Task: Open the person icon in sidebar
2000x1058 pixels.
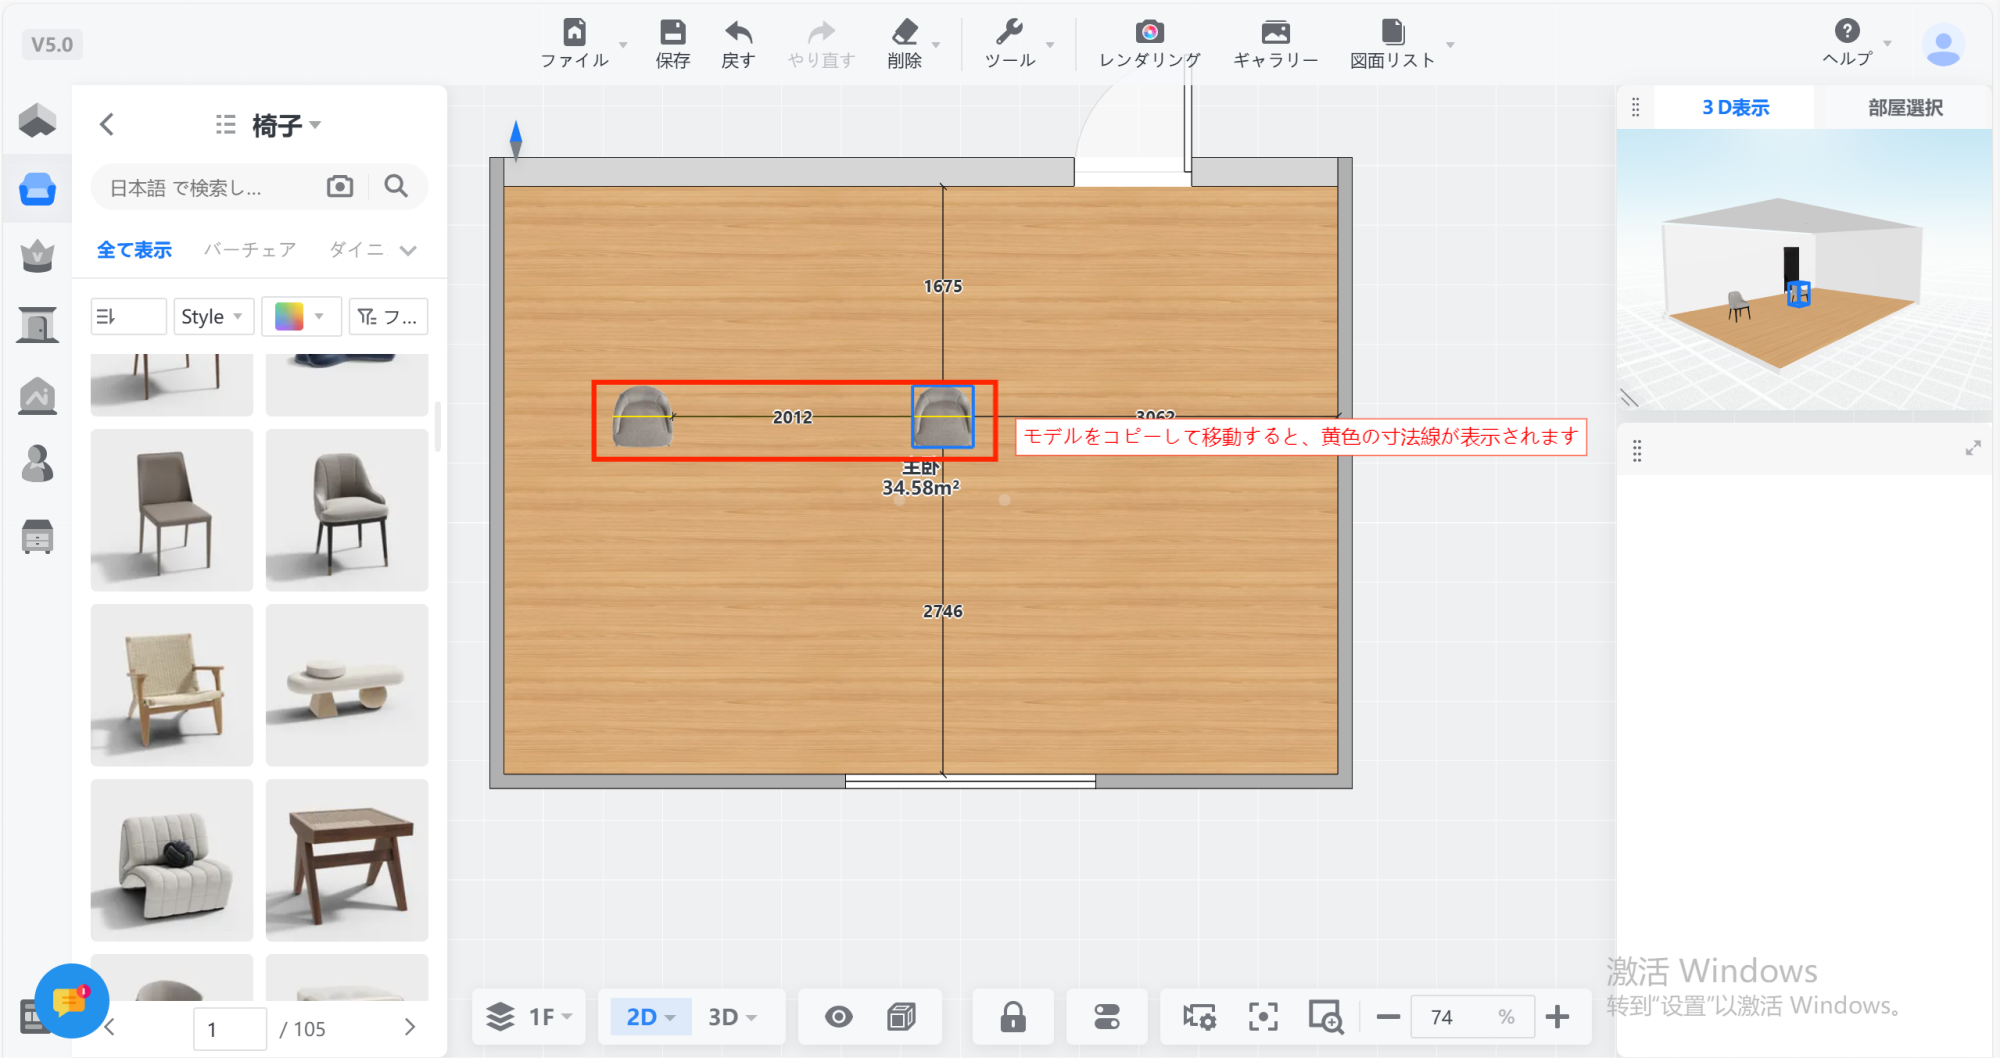Action: pos(37,464)
